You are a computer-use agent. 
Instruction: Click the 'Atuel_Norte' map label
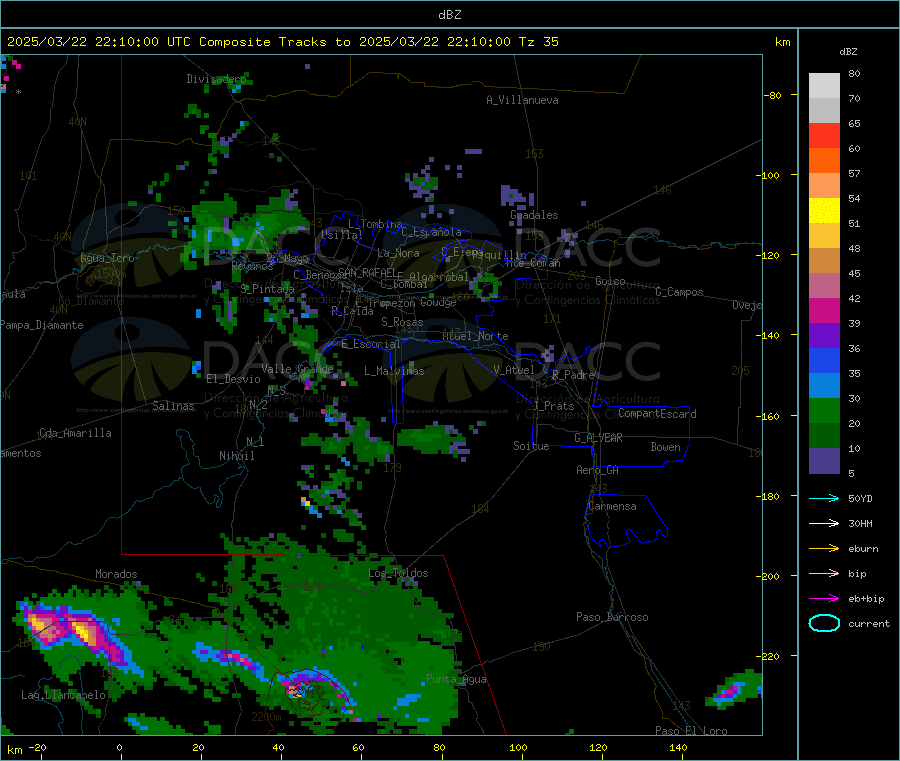475,336
